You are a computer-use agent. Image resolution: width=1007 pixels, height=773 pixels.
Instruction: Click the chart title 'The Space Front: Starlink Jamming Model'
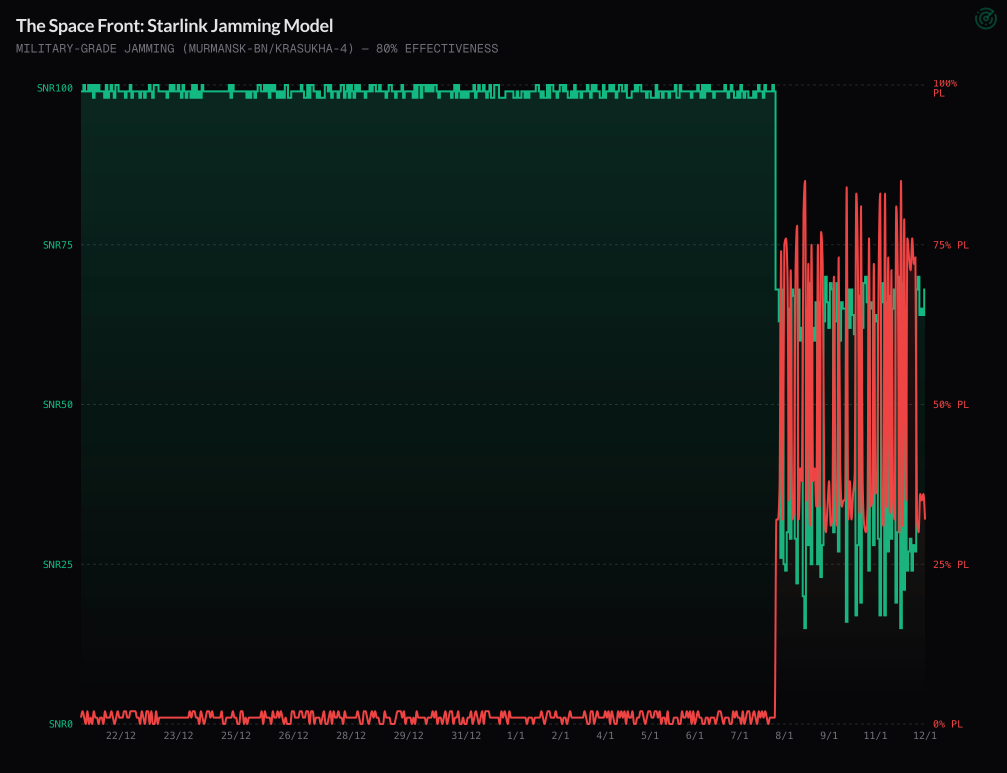tap(174, 26)
